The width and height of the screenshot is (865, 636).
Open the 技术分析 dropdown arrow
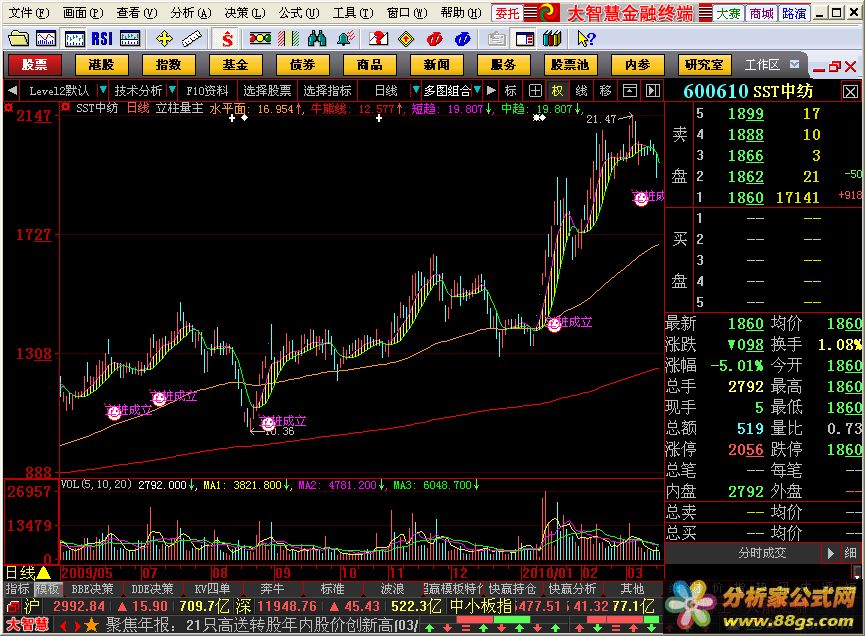click(173, 90)
